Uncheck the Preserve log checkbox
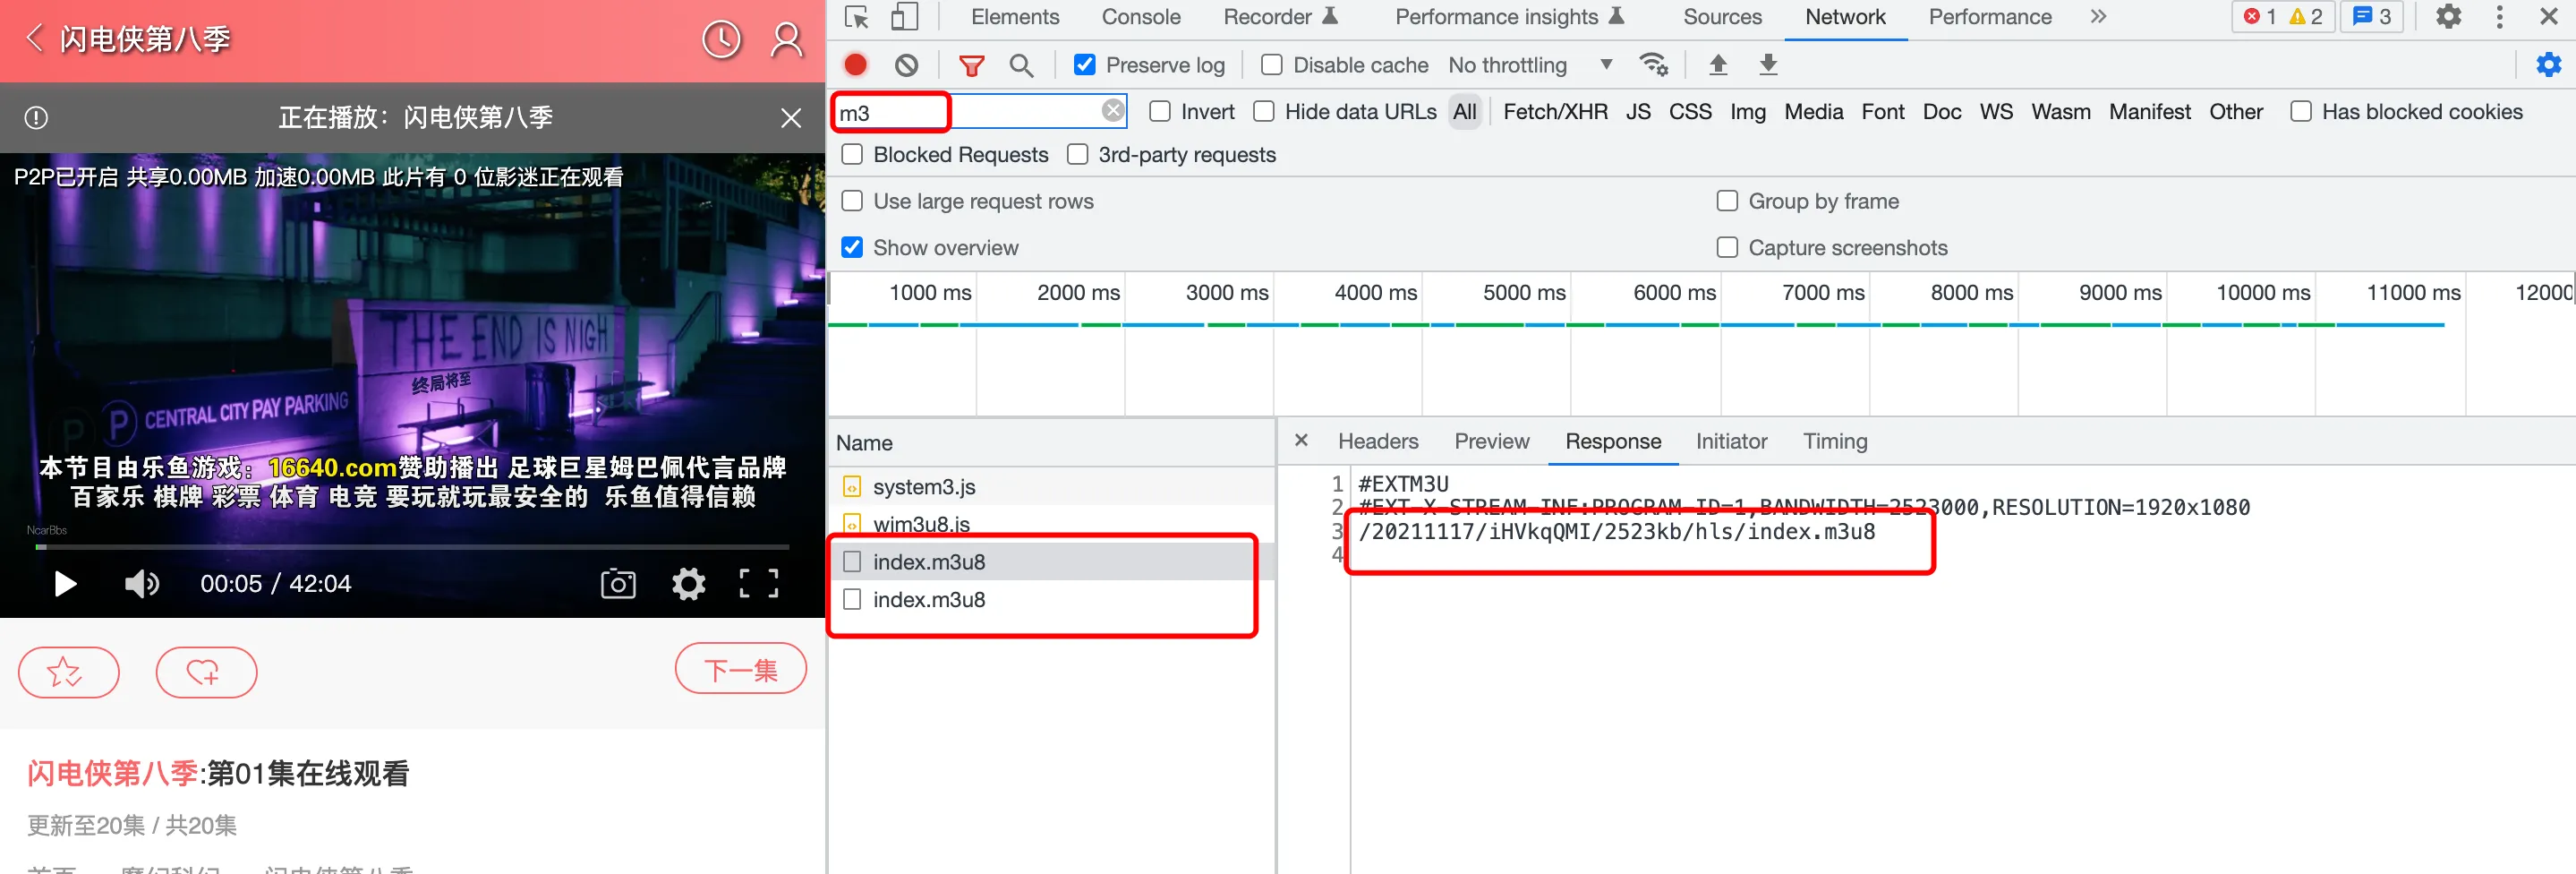 [1084, 65]
